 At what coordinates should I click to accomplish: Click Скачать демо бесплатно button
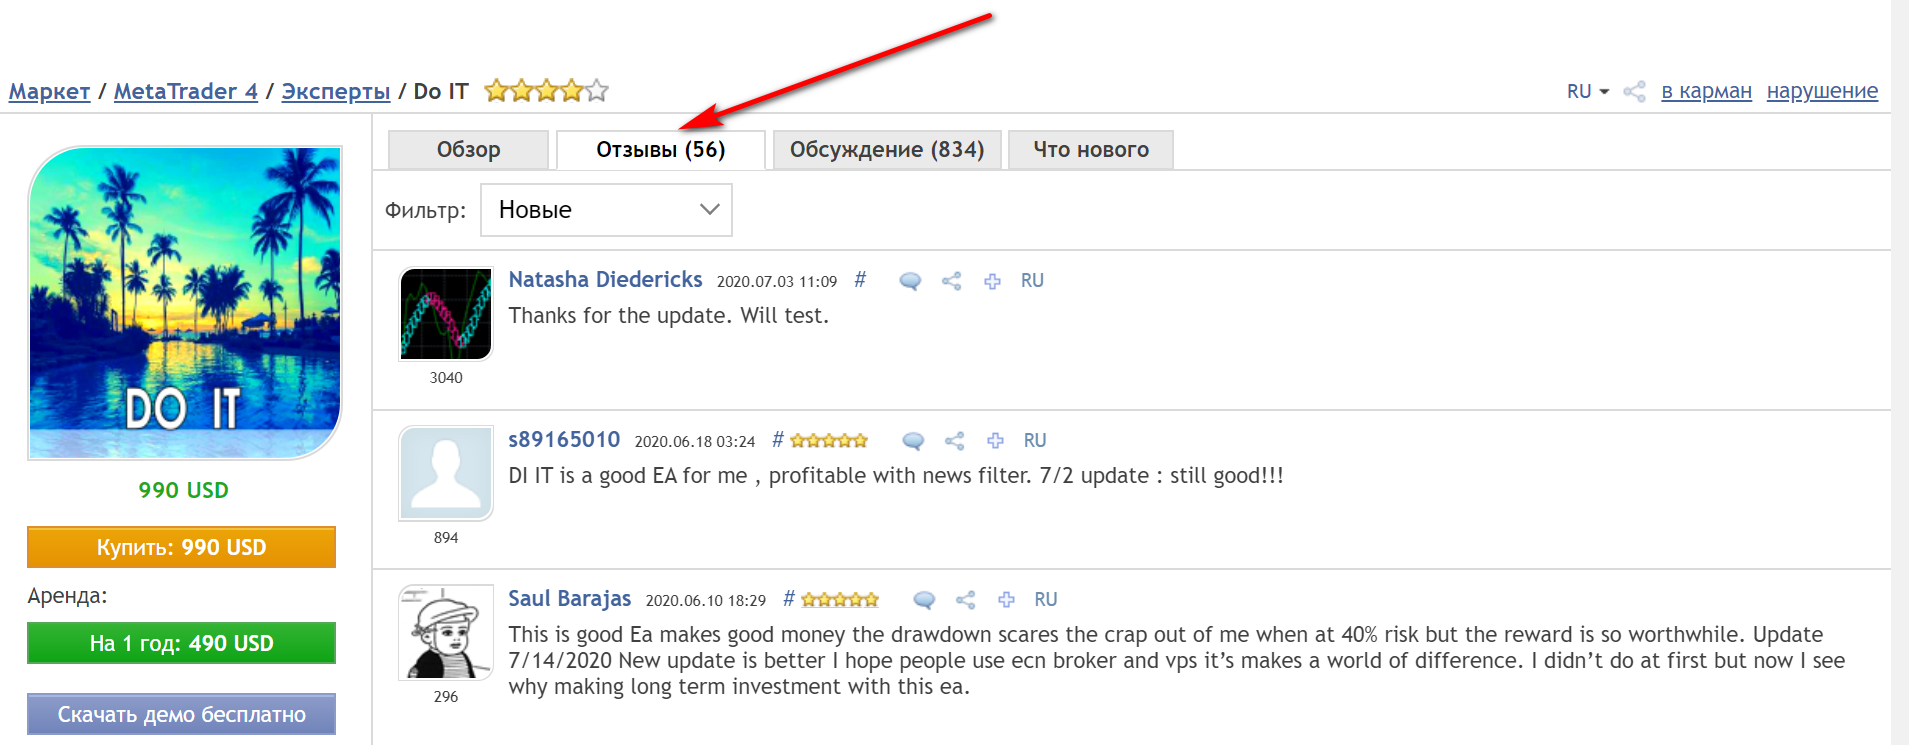coord(181,714)
